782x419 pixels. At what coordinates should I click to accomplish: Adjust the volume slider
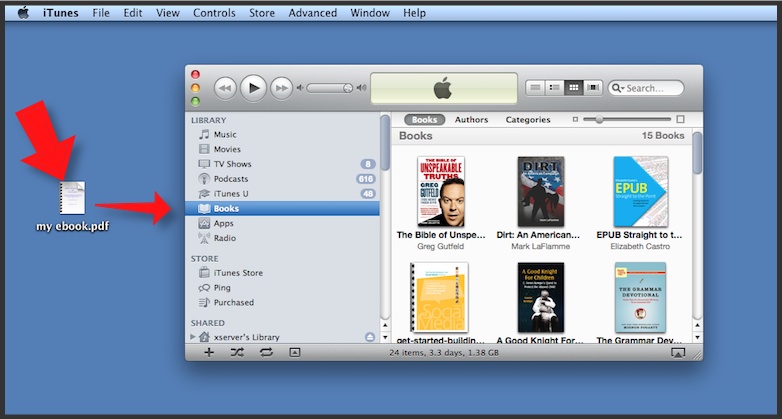tap(330, 88)
